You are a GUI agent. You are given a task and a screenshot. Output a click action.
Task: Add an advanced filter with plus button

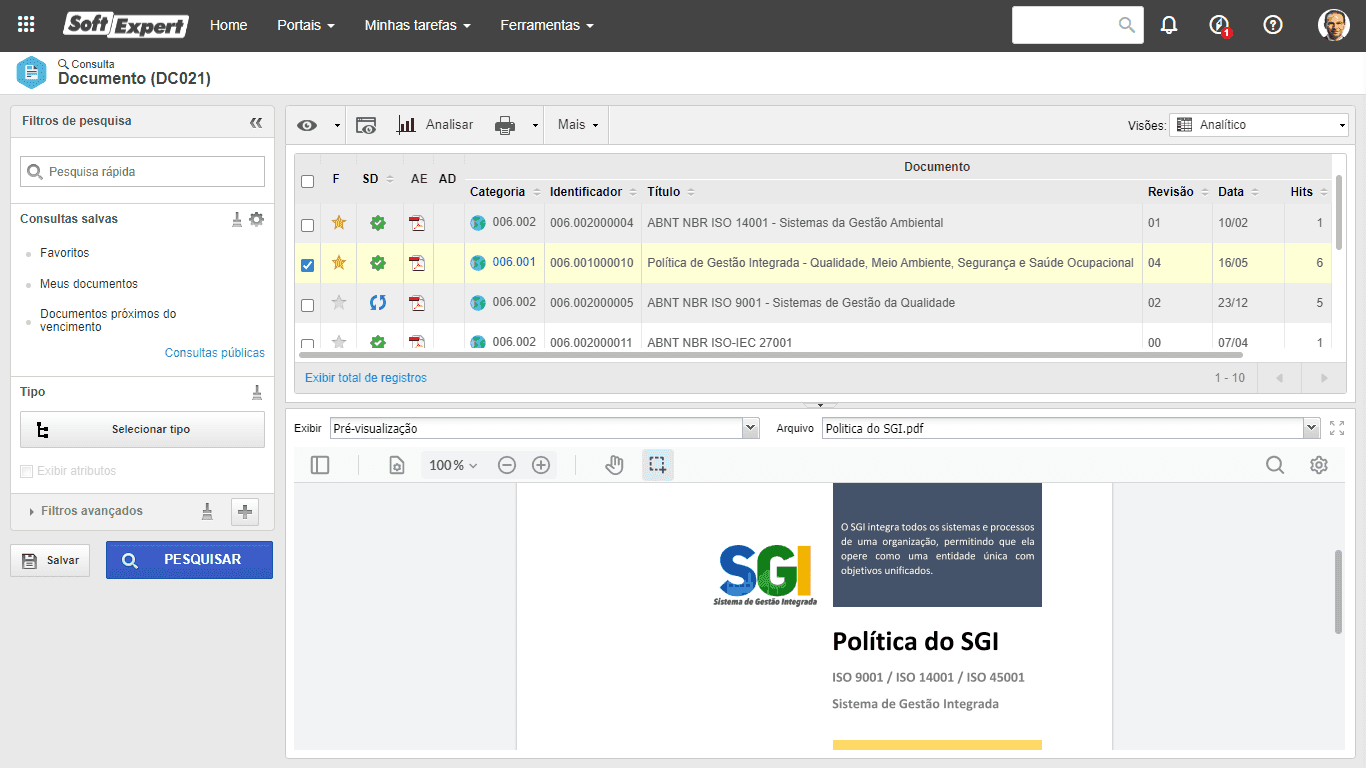point(245,512)
